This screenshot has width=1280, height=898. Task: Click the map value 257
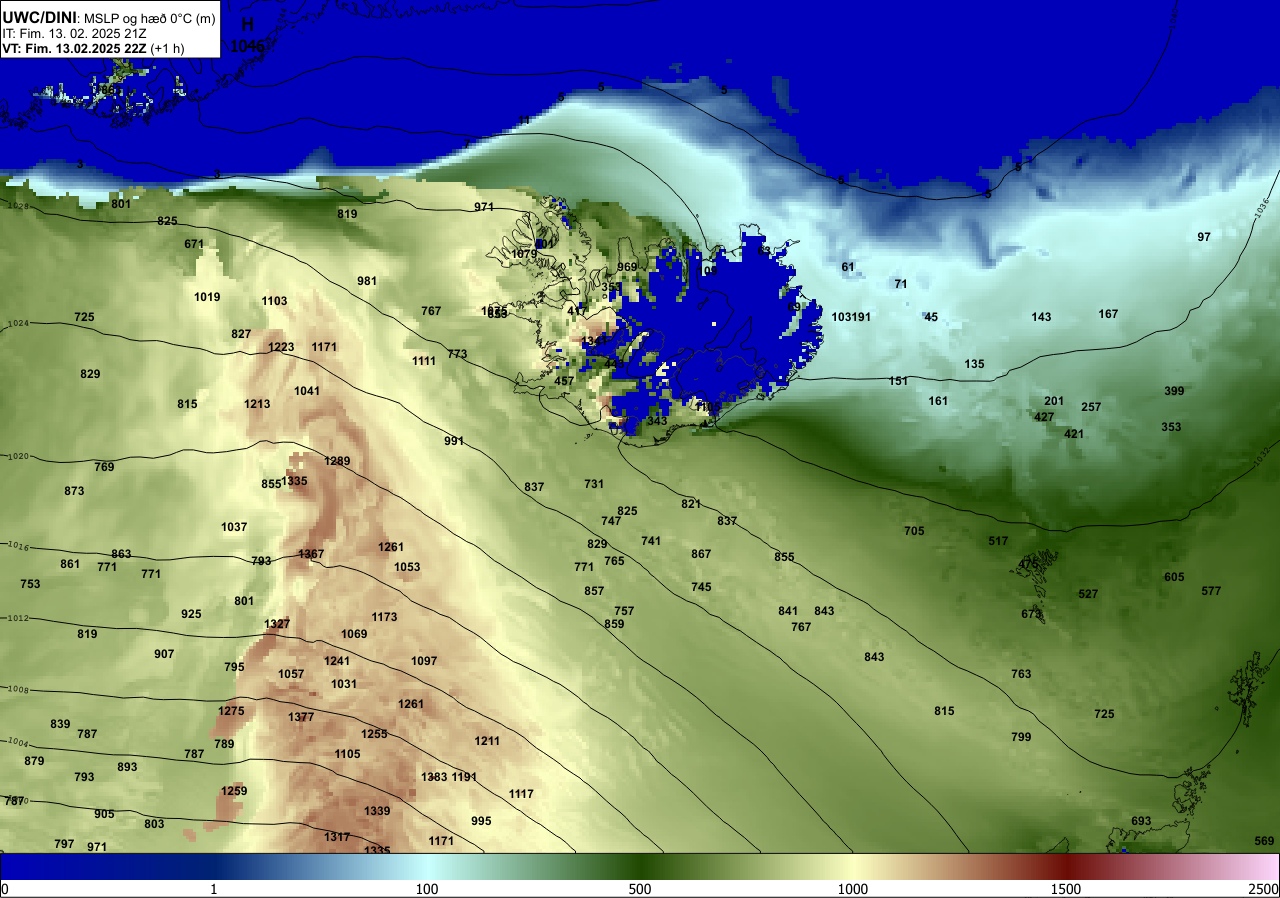coord(1091,407)
